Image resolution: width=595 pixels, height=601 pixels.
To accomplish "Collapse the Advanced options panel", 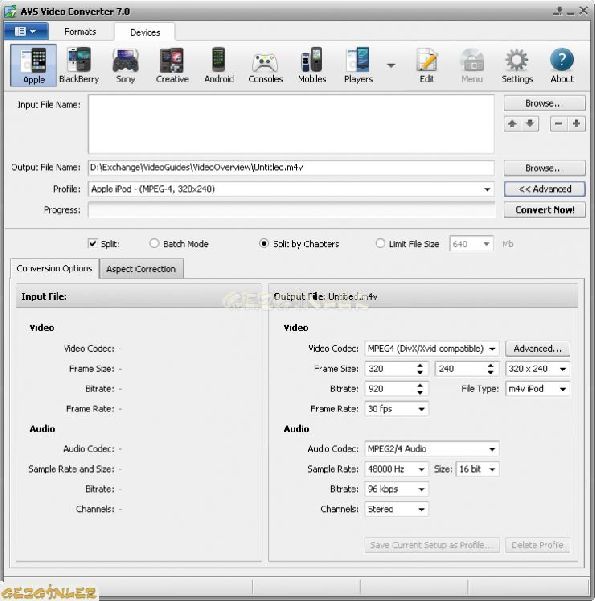I will [544, 189].
